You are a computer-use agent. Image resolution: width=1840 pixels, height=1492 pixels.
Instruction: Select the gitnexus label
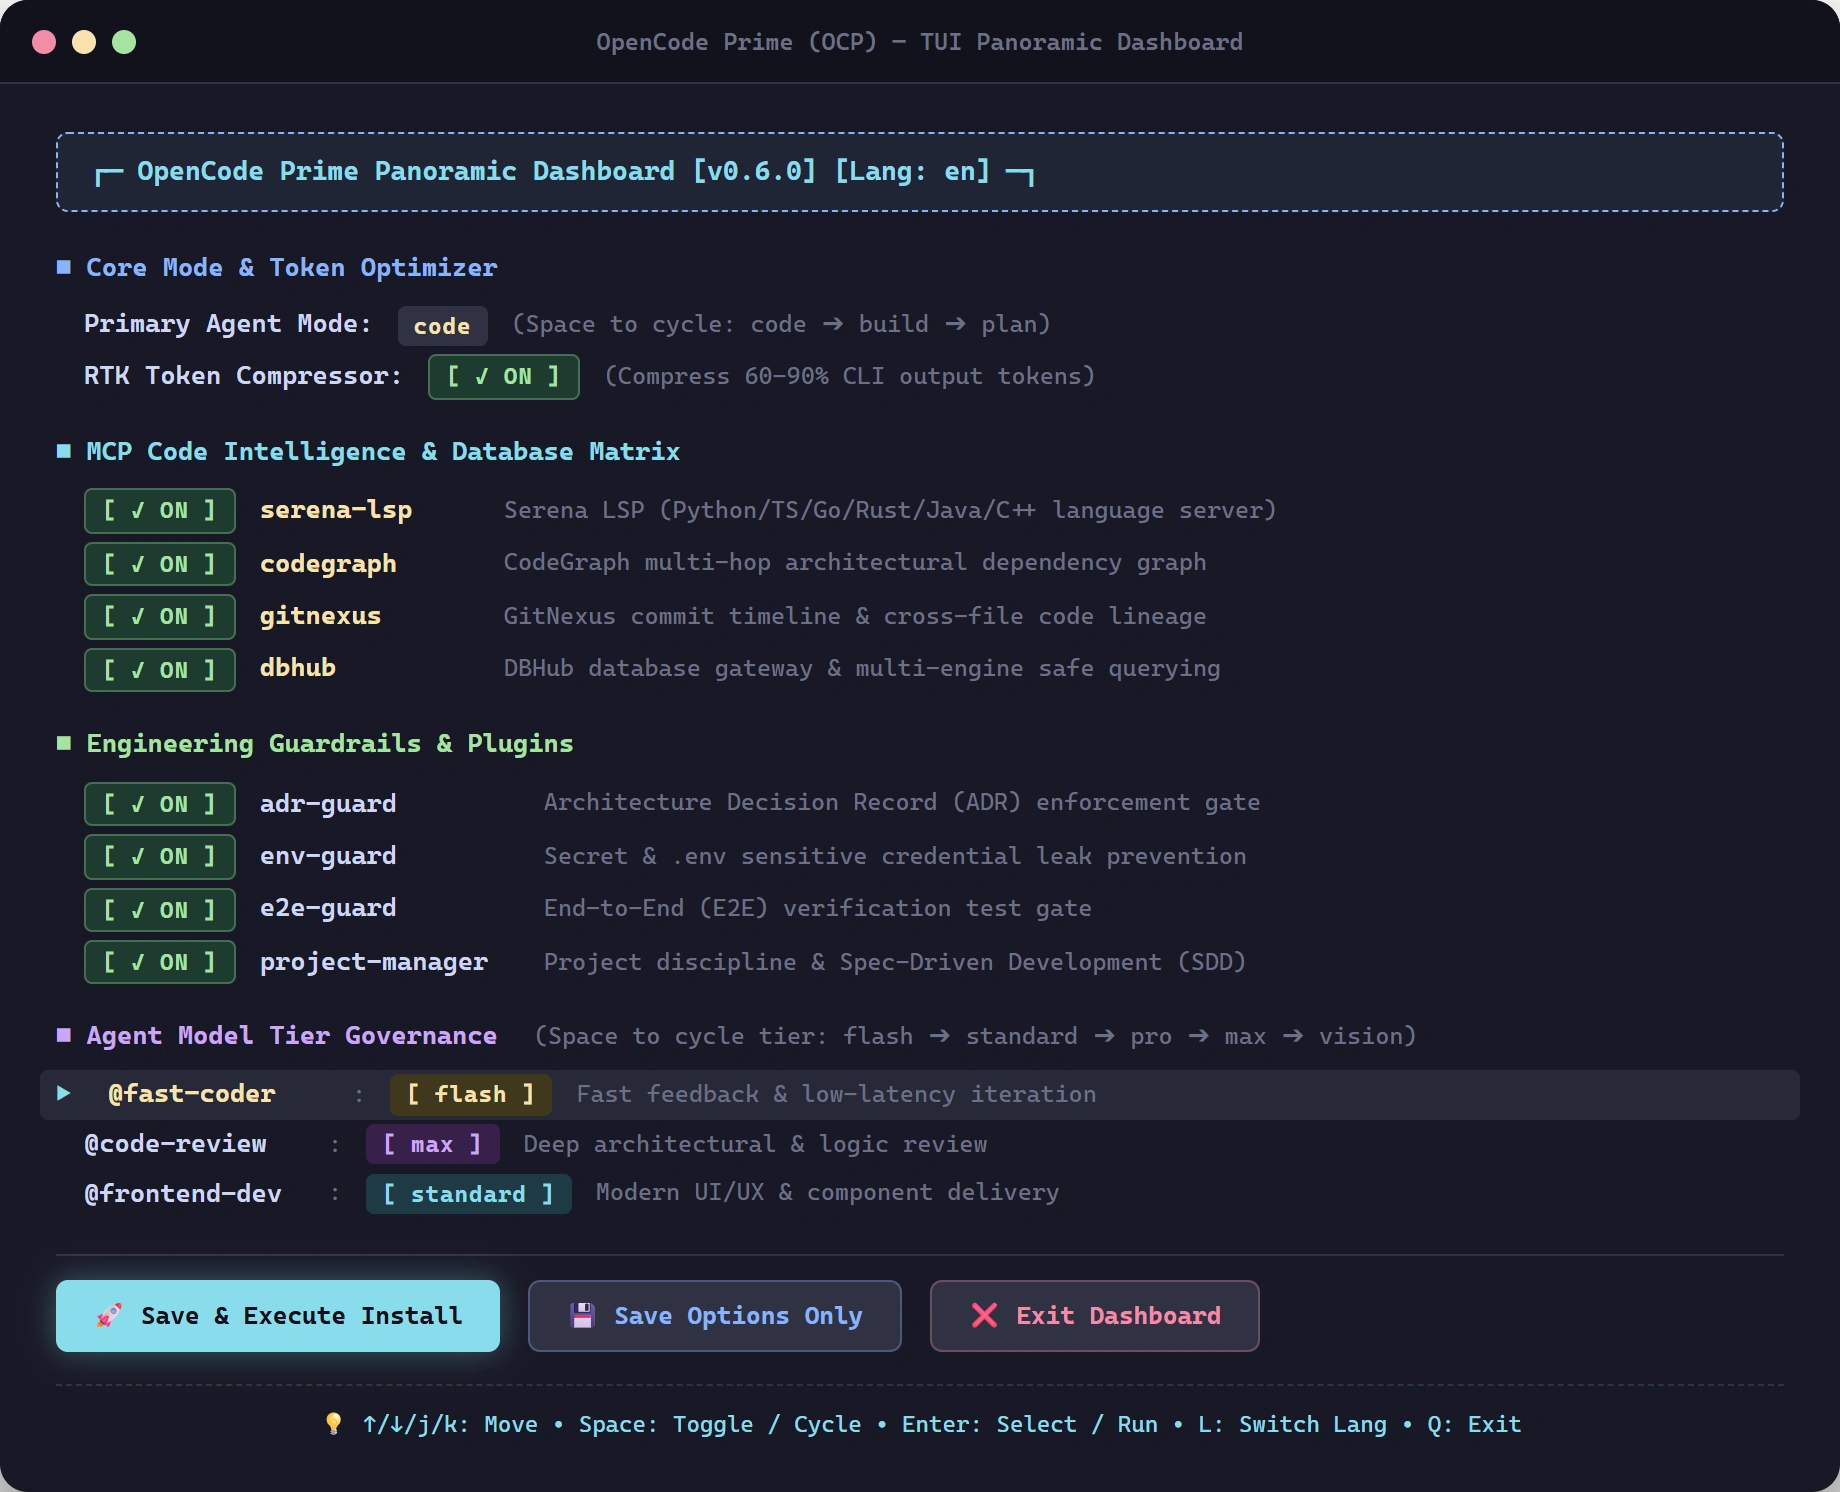320,616
